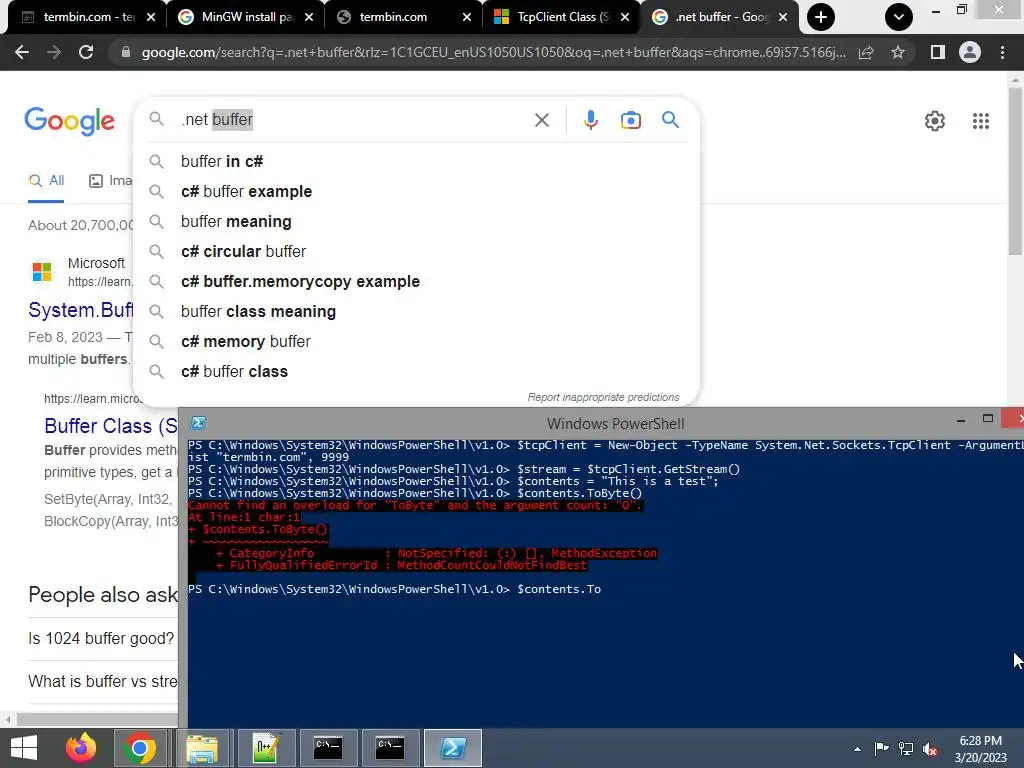Close the TcpClient Class tab
Image resolution: width=1024 pixels, height=768 pixels.
coord(625,17)
